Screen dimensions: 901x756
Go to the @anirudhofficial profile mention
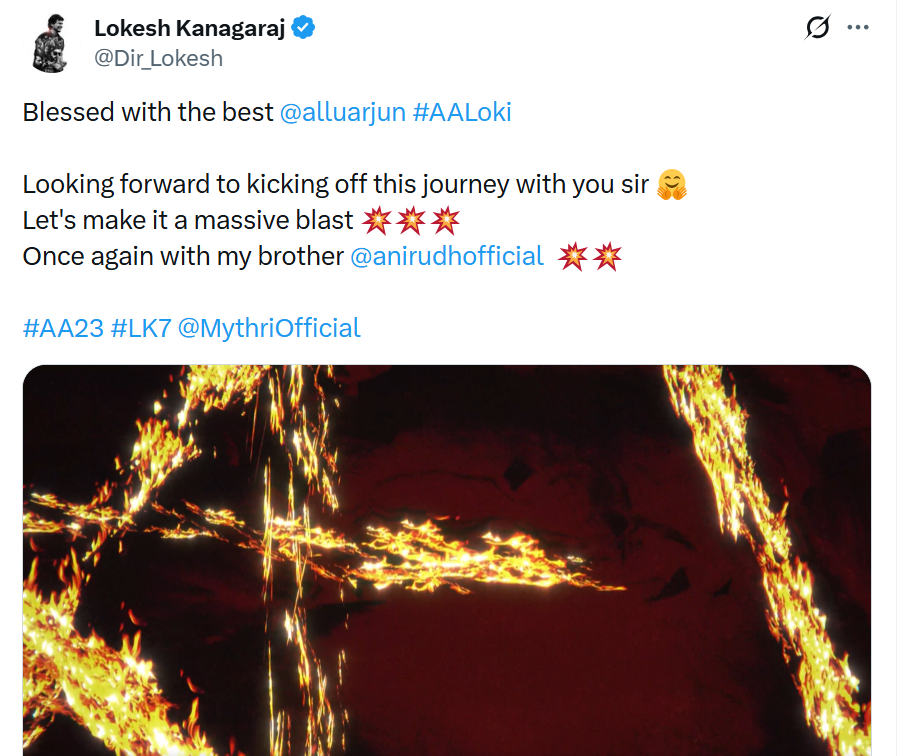(x=447, y=256)
